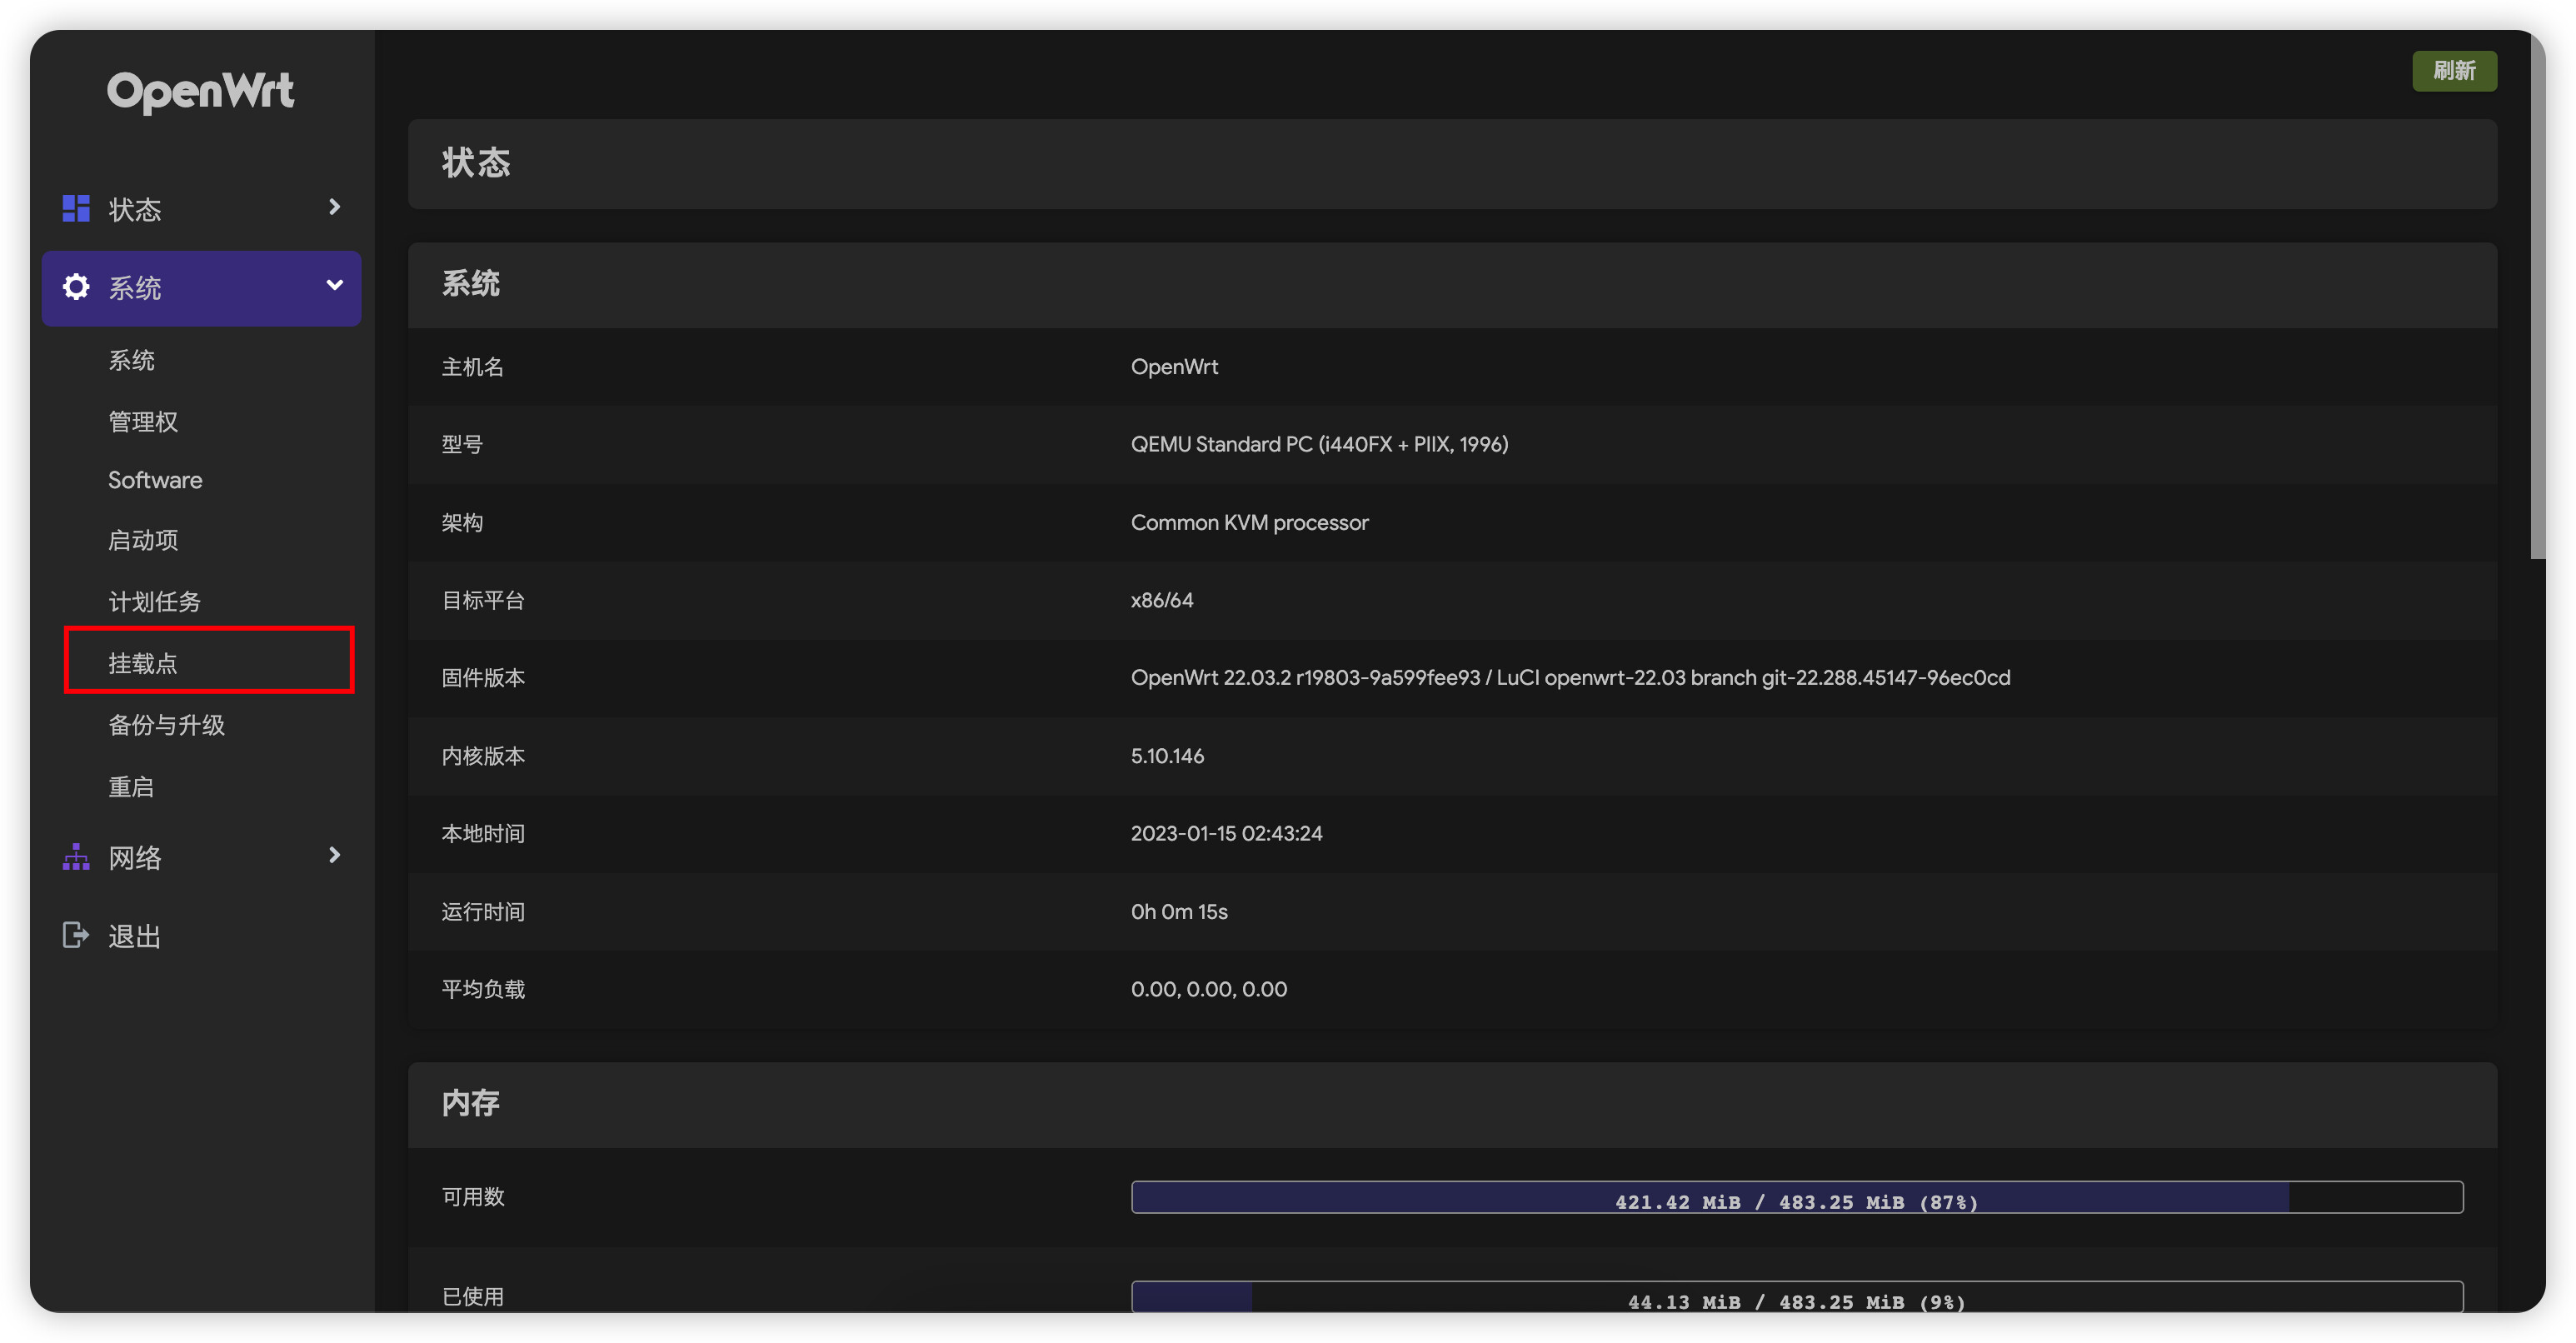This screenshot has height=1343, width=2576.
Task: Click the green 刷新 button
Action: pyautogui.click(x=2454, y=71)
